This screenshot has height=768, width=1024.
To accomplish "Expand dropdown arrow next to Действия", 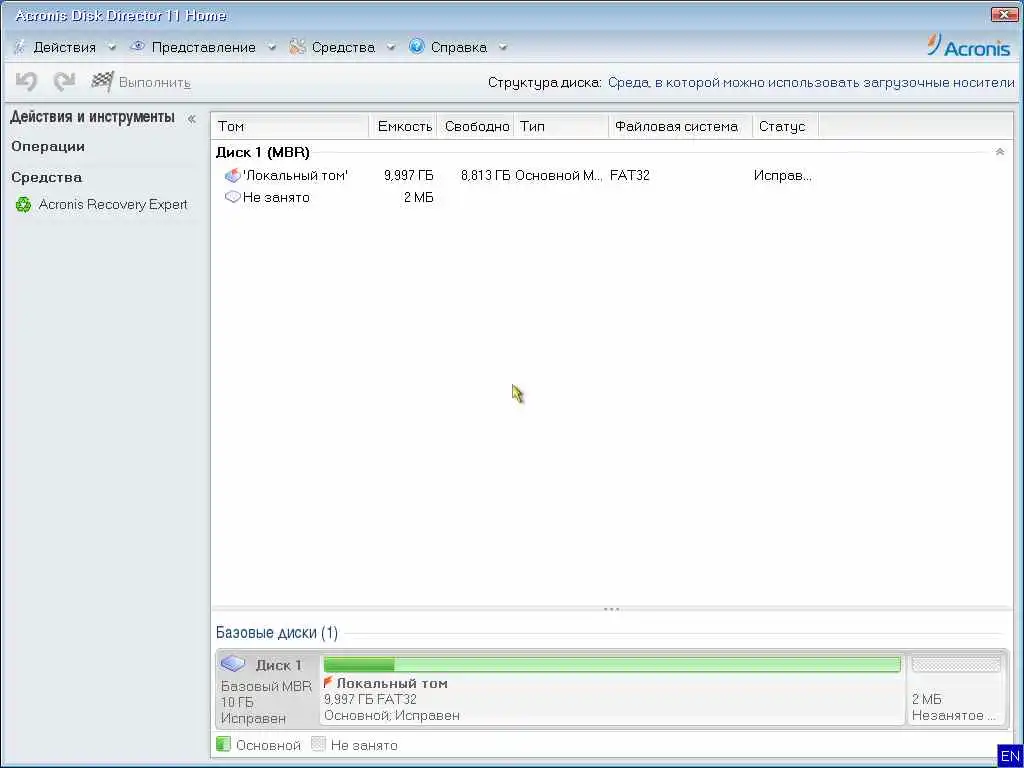I will coord(112,47).
